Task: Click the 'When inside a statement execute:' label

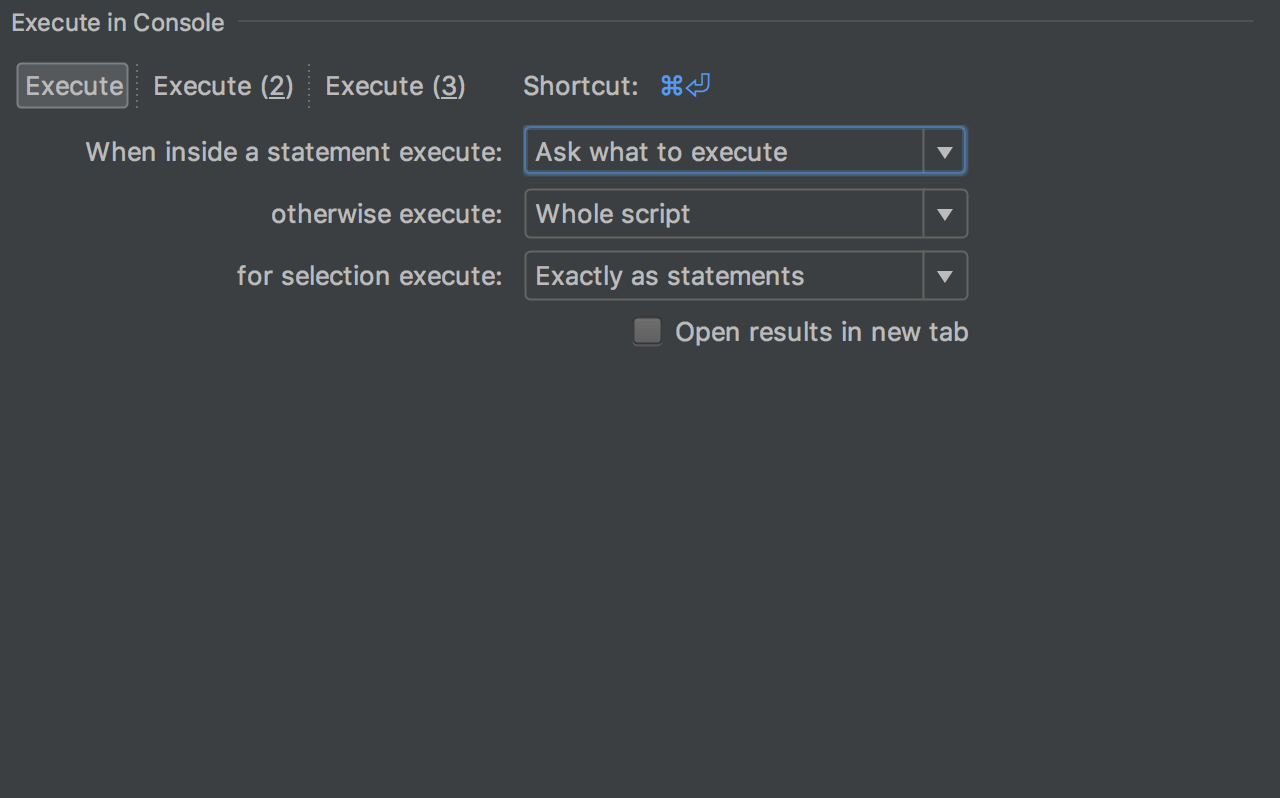Action: (x=293, y=152)
